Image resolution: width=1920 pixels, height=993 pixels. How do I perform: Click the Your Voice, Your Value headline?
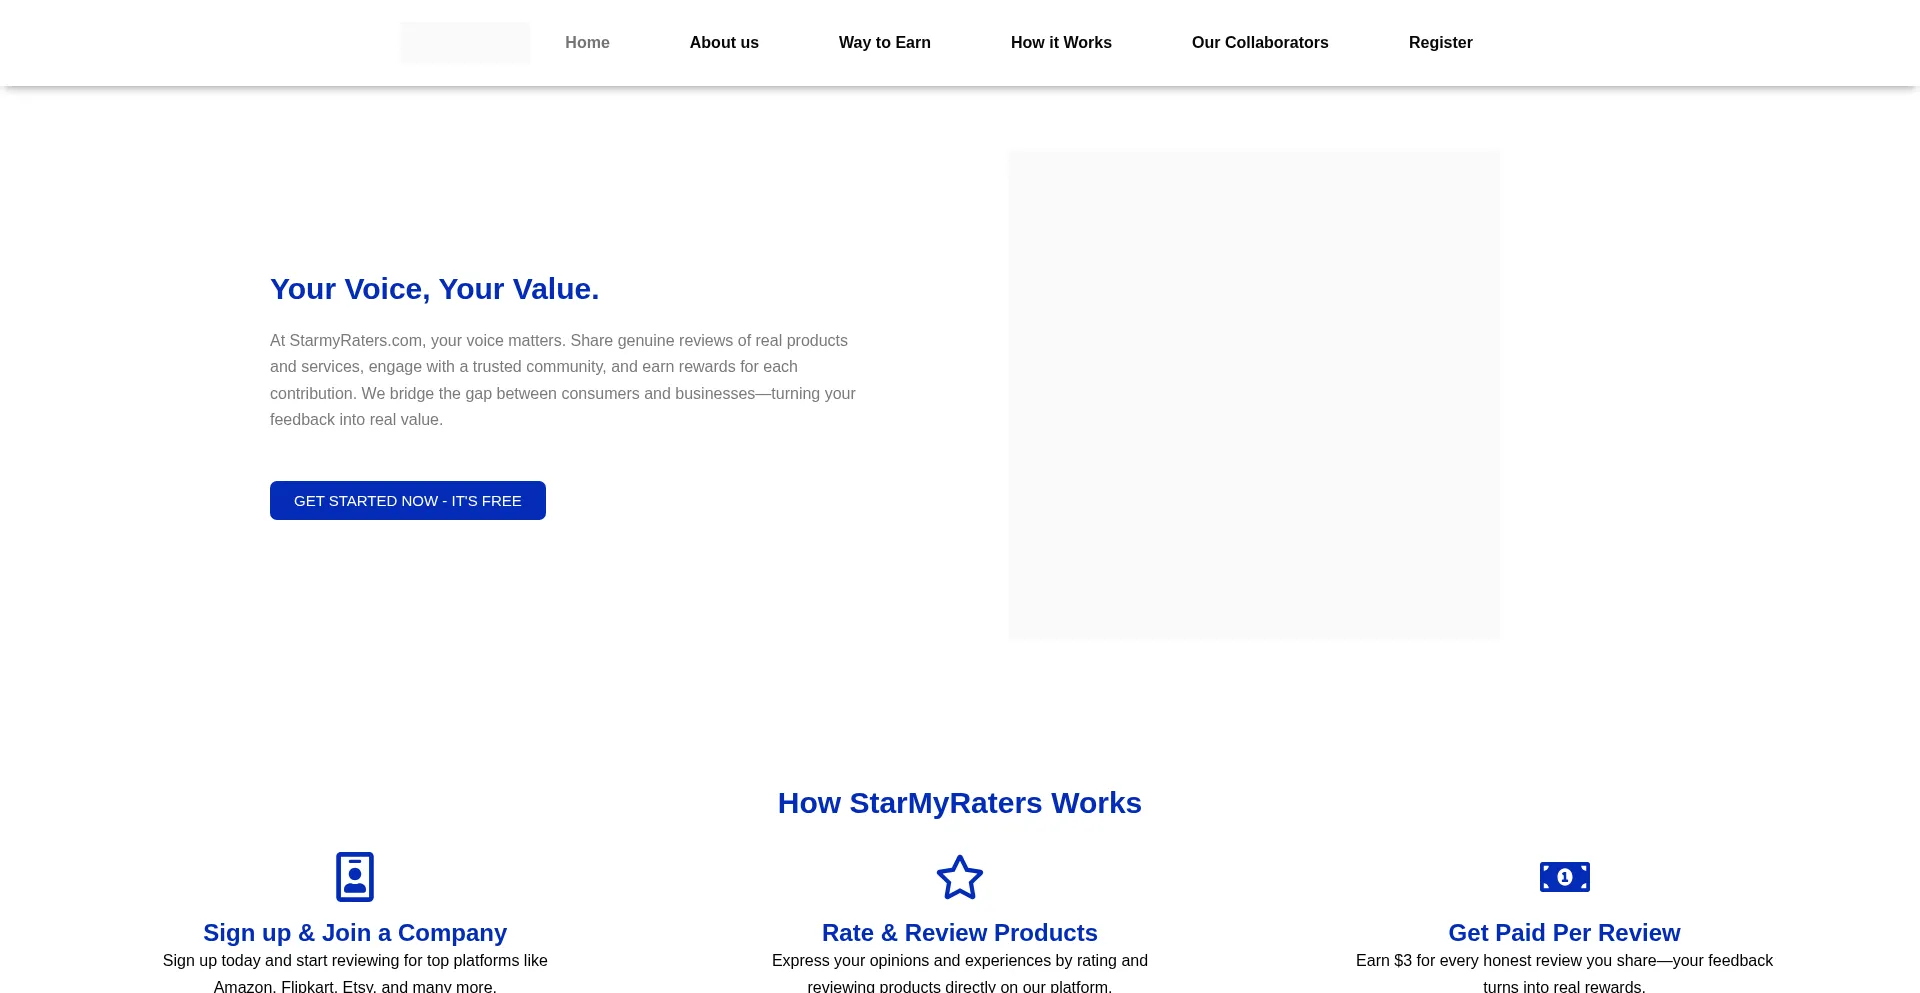point(434,289)
